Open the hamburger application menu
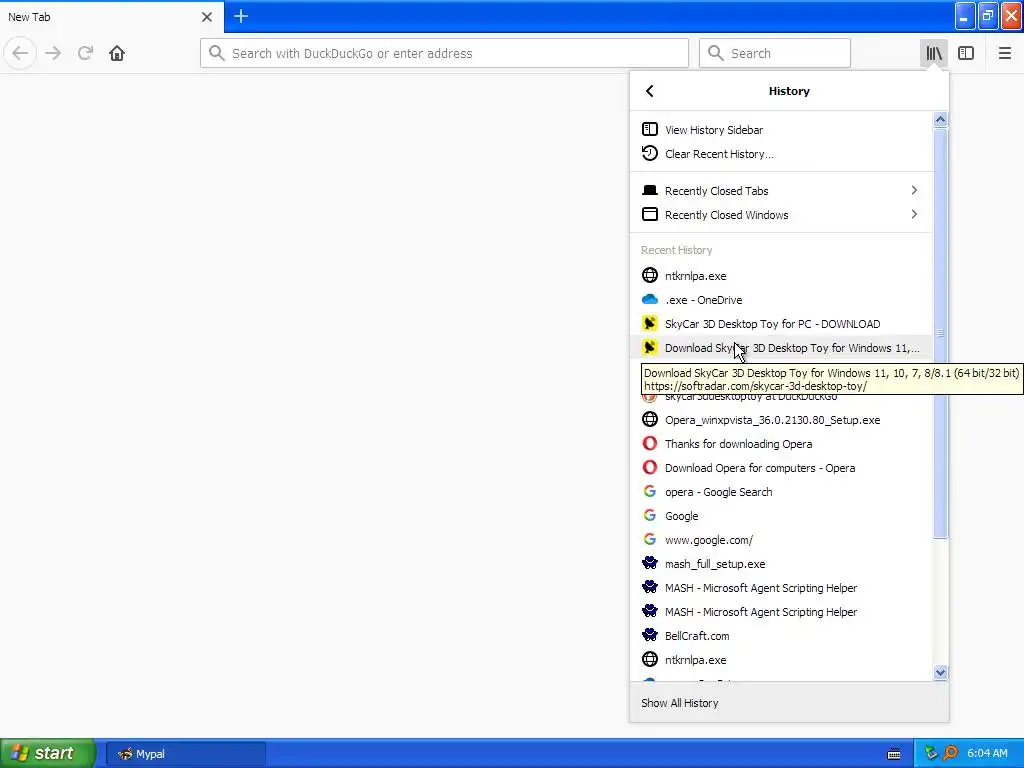Viewport: 1024px width, 768px height. (1004, 53)
